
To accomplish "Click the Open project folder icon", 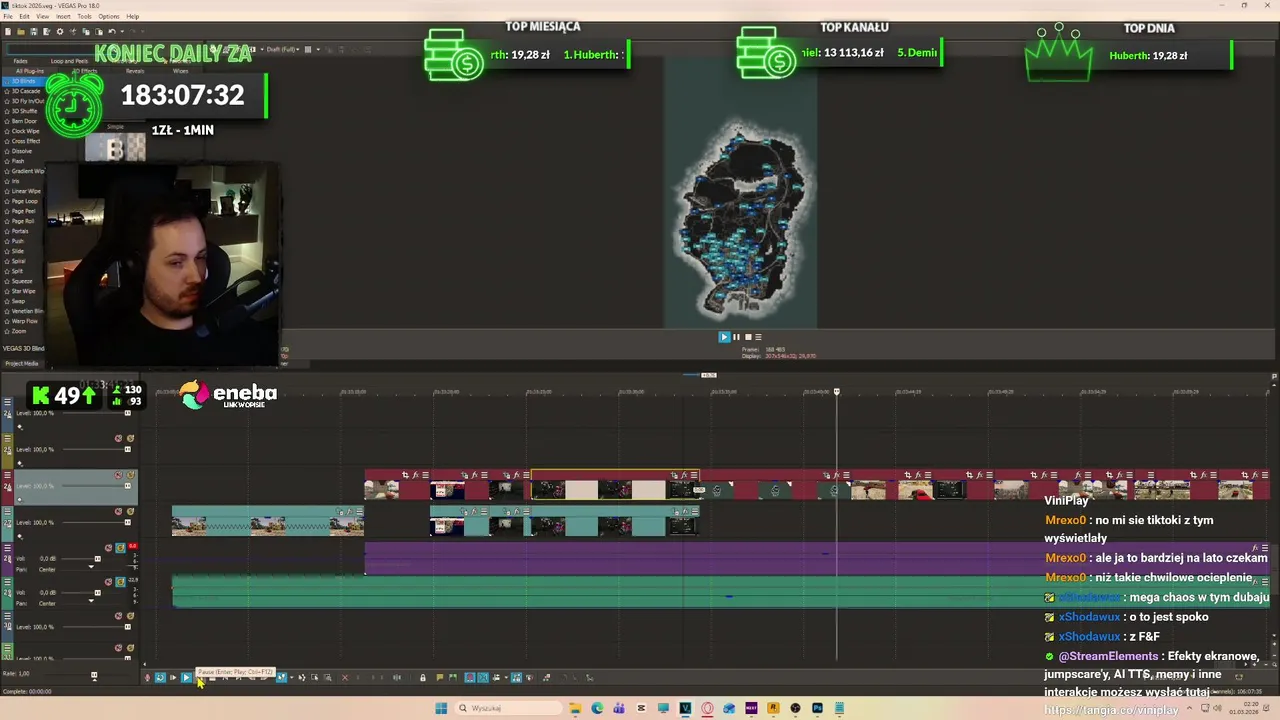I will pyautogui.click(x=21, y=31).
